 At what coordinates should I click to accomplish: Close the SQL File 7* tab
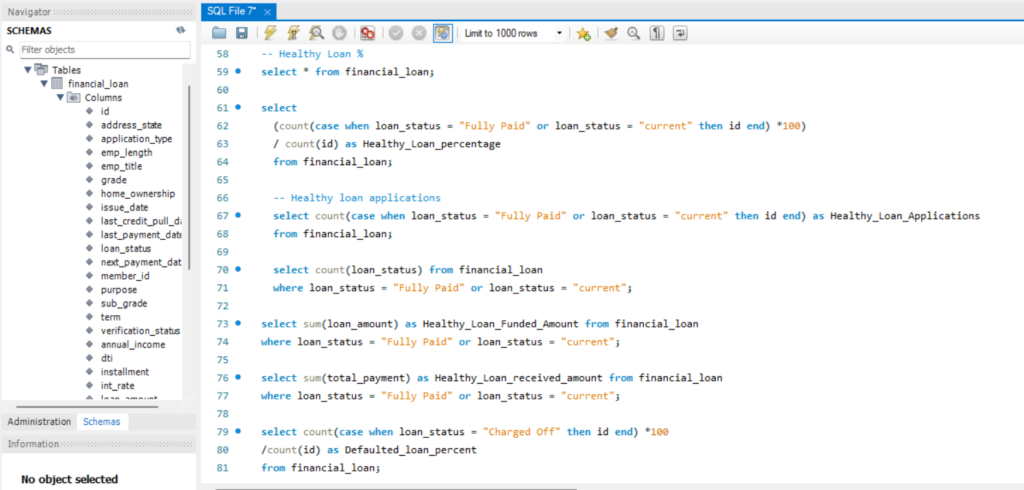pos(267,12)
